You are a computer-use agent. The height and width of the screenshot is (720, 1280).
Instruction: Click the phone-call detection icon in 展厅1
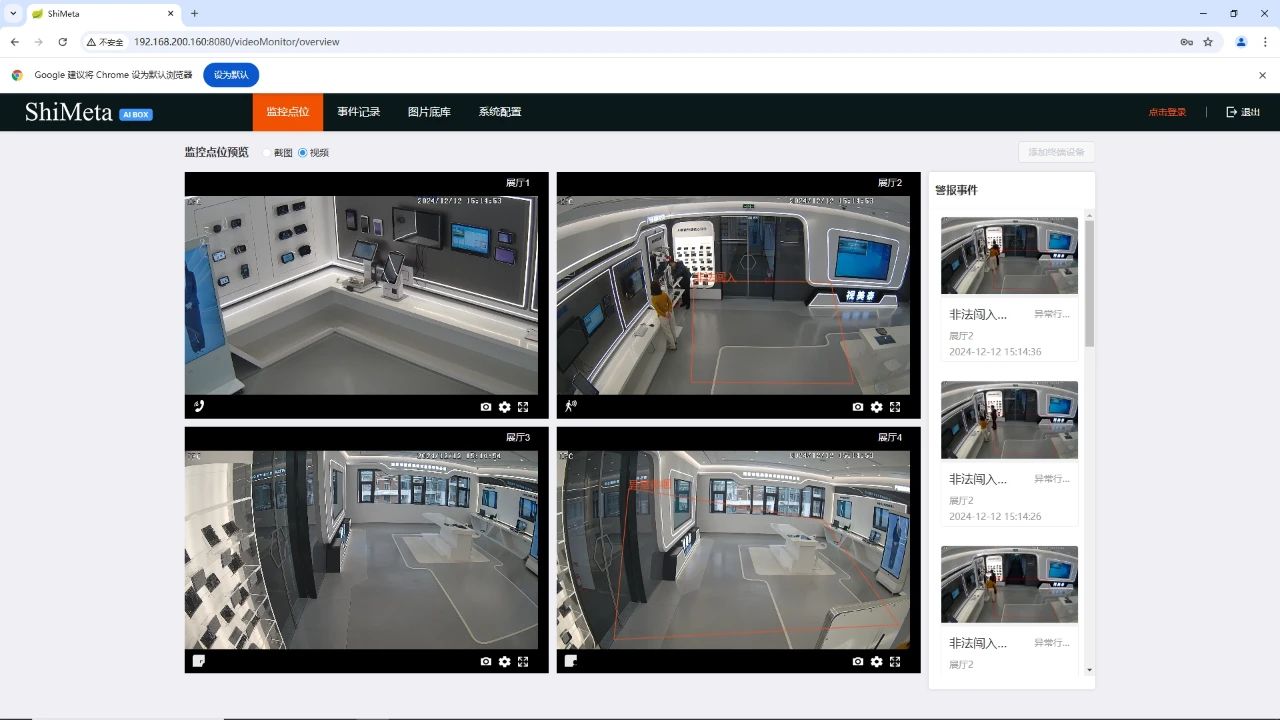199,406
